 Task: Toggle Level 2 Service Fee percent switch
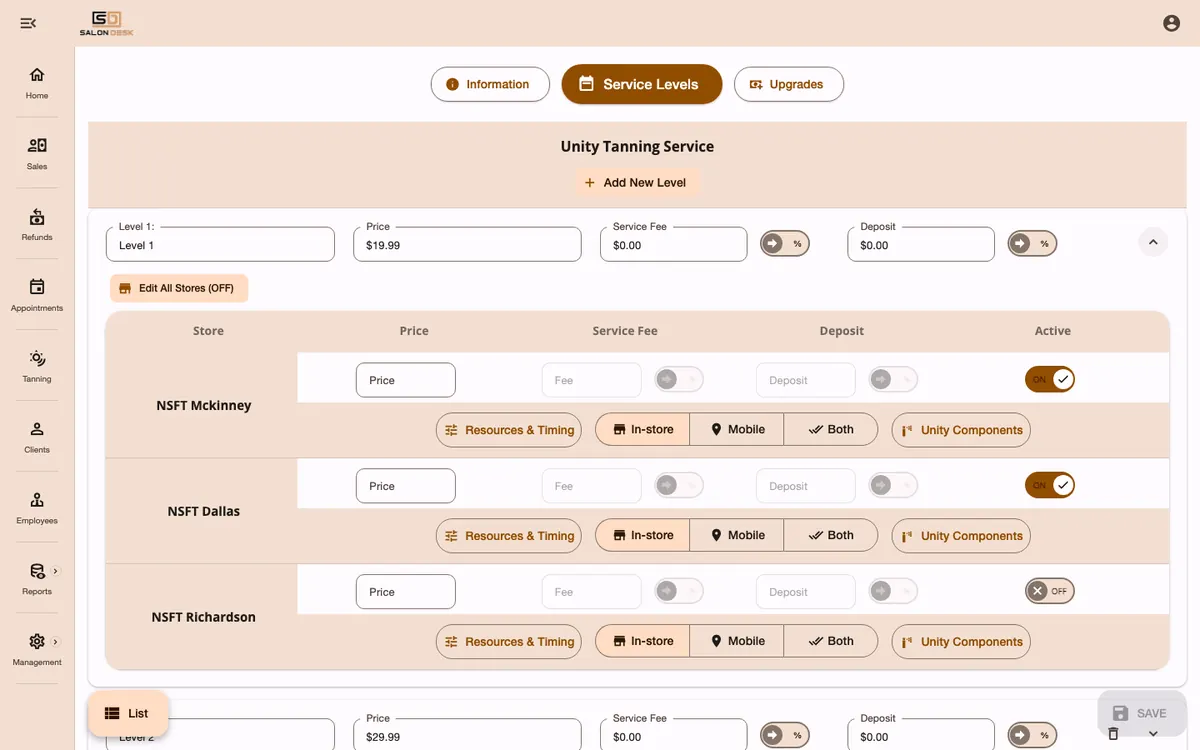click(x=785, y=736)
